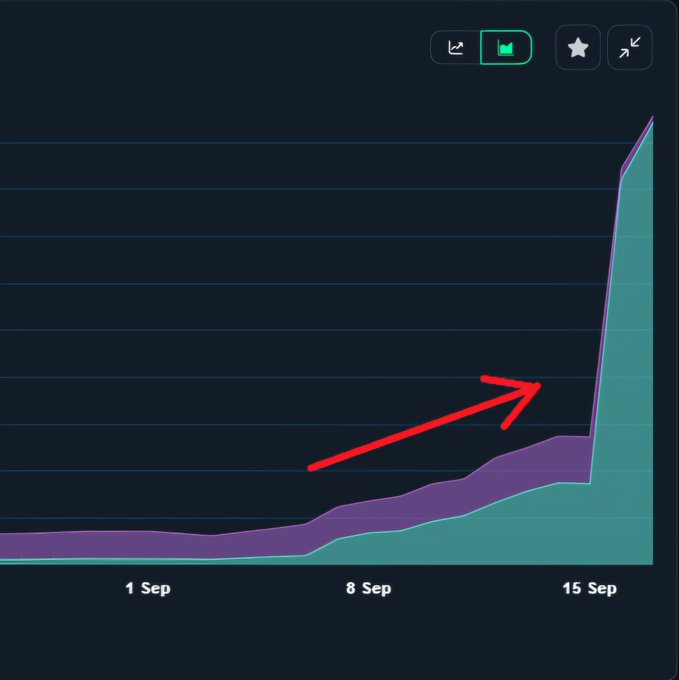Collapse chart using the inward arrows icon

click(630, 48)
